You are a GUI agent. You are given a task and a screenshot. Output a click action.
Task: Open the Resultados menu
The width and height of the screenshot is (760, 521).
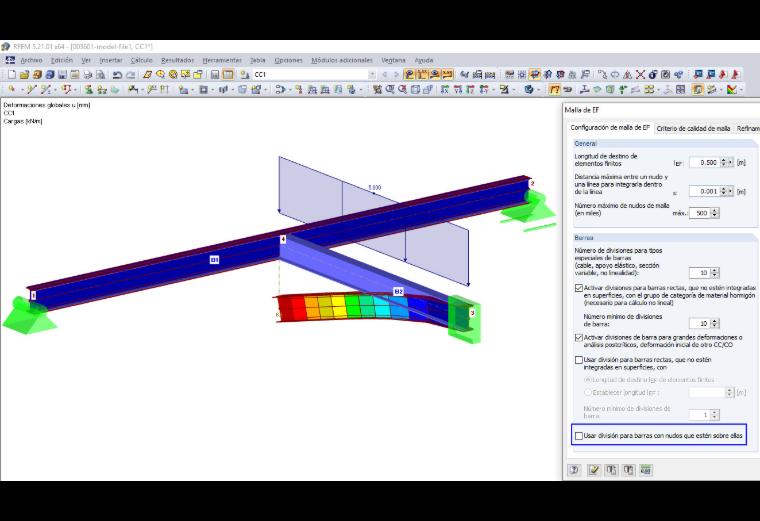click(x=177, y=60)
